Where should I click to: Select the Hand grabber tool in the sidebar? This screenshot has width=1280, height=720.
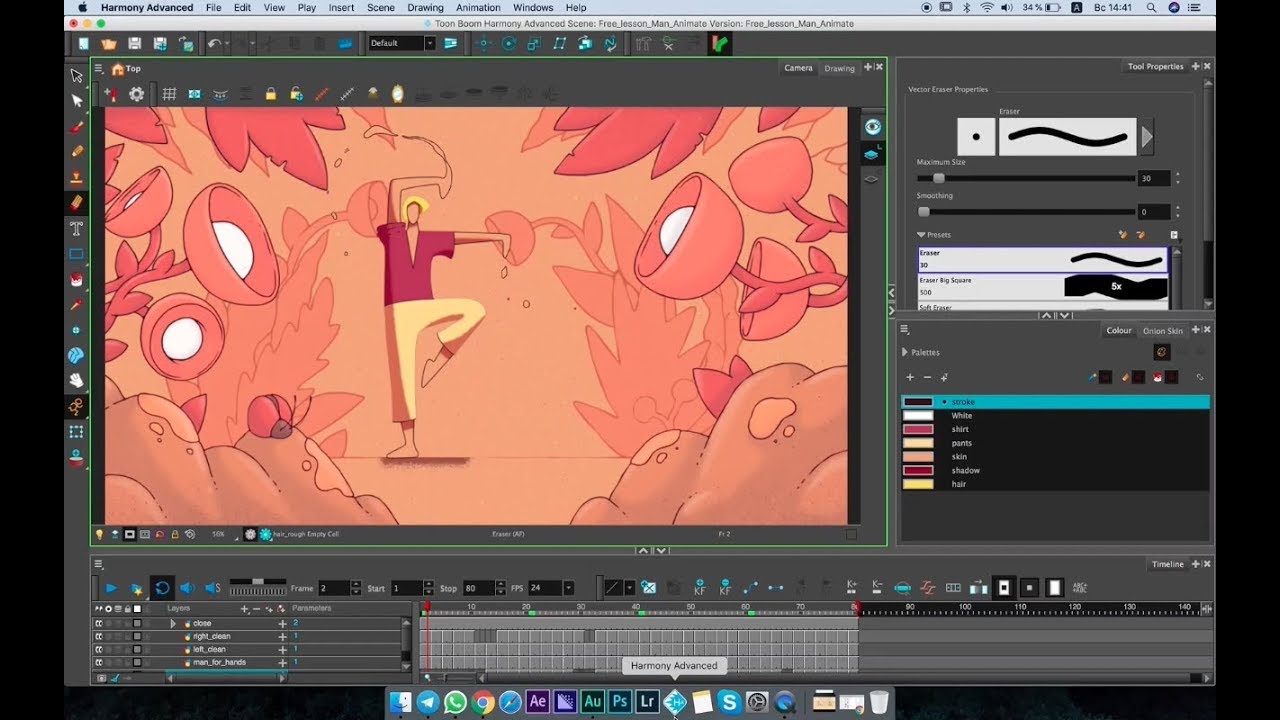pyautogui.click(x=76, y=380)
